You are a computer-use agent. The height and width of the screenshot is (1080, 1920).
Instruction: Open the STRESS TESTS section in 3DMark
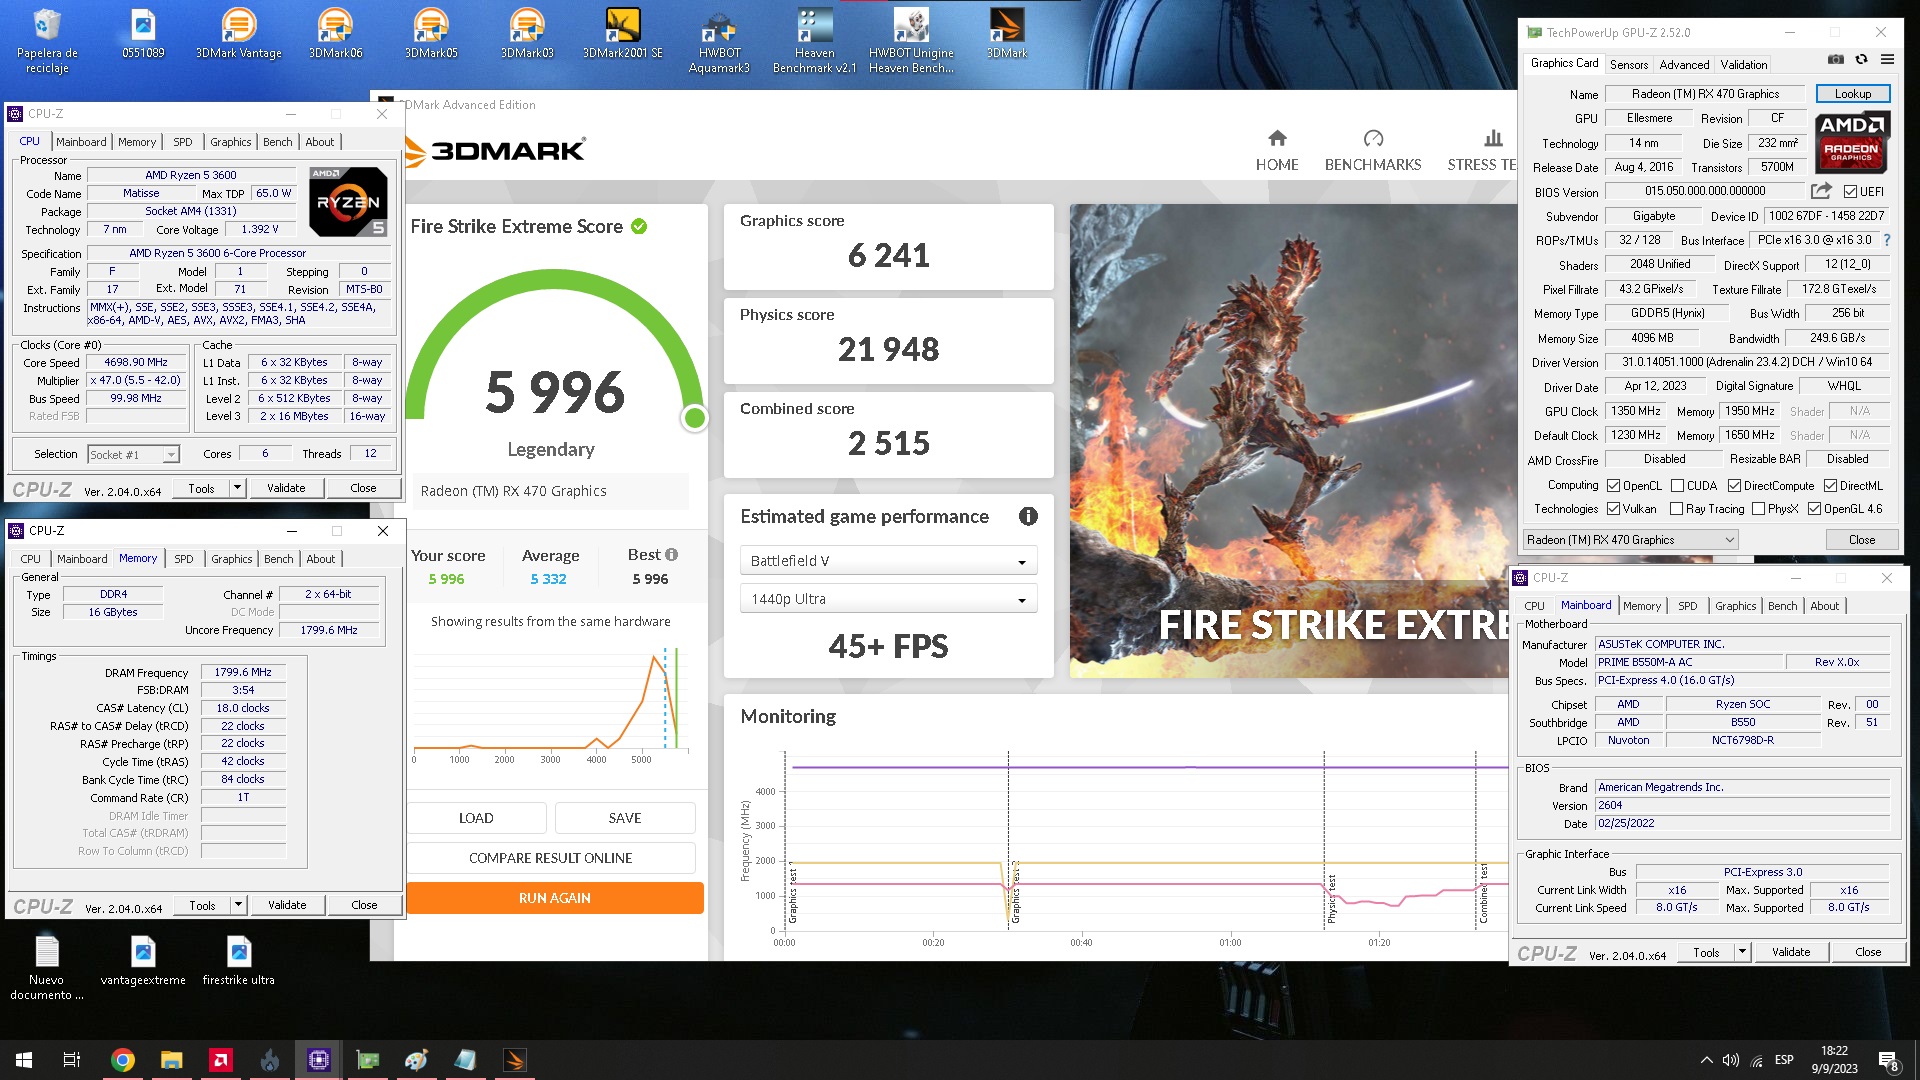tap(1482, 150)
